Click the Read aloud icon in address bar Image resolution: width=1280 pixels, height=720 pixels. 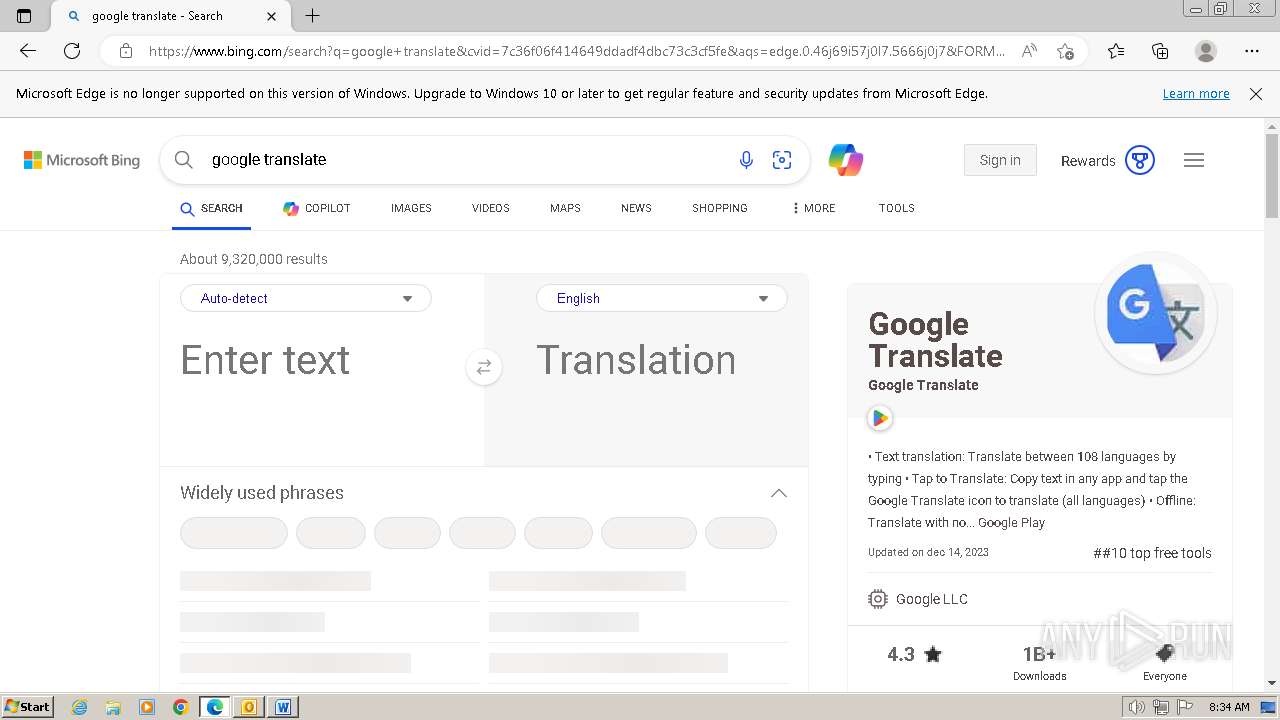coord(1029,51)
